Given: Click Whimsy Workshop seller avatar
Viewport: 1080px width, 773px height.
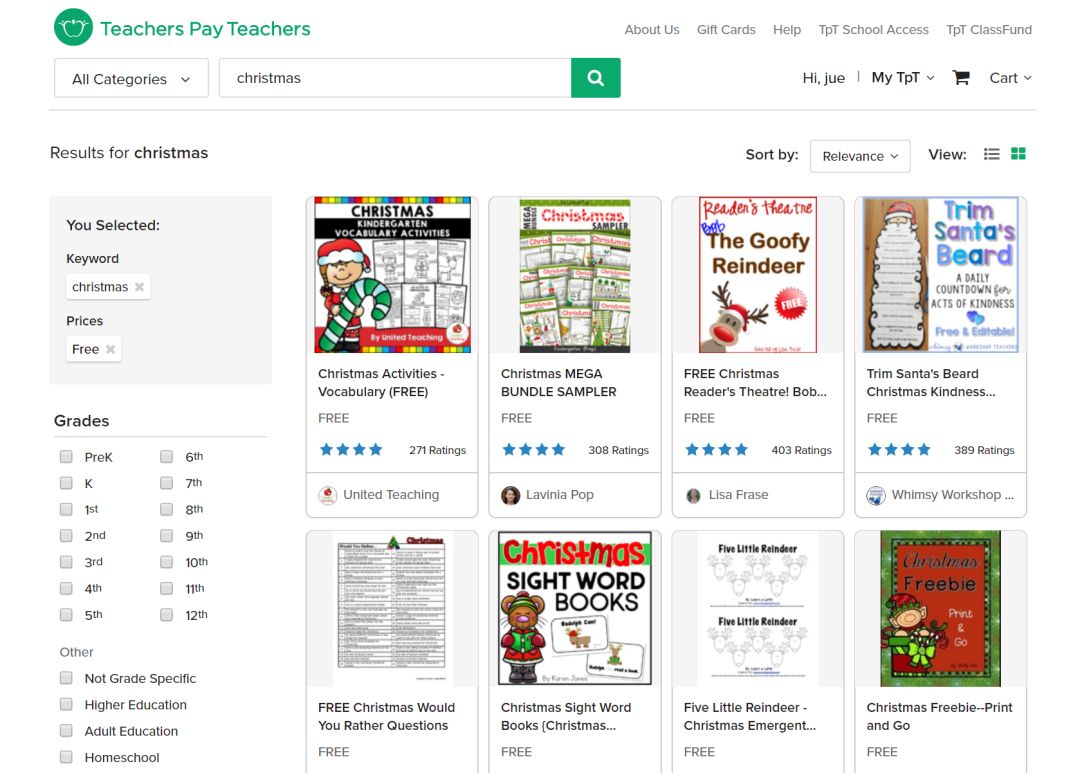Looking at the screenshot, I should [876, 495].
